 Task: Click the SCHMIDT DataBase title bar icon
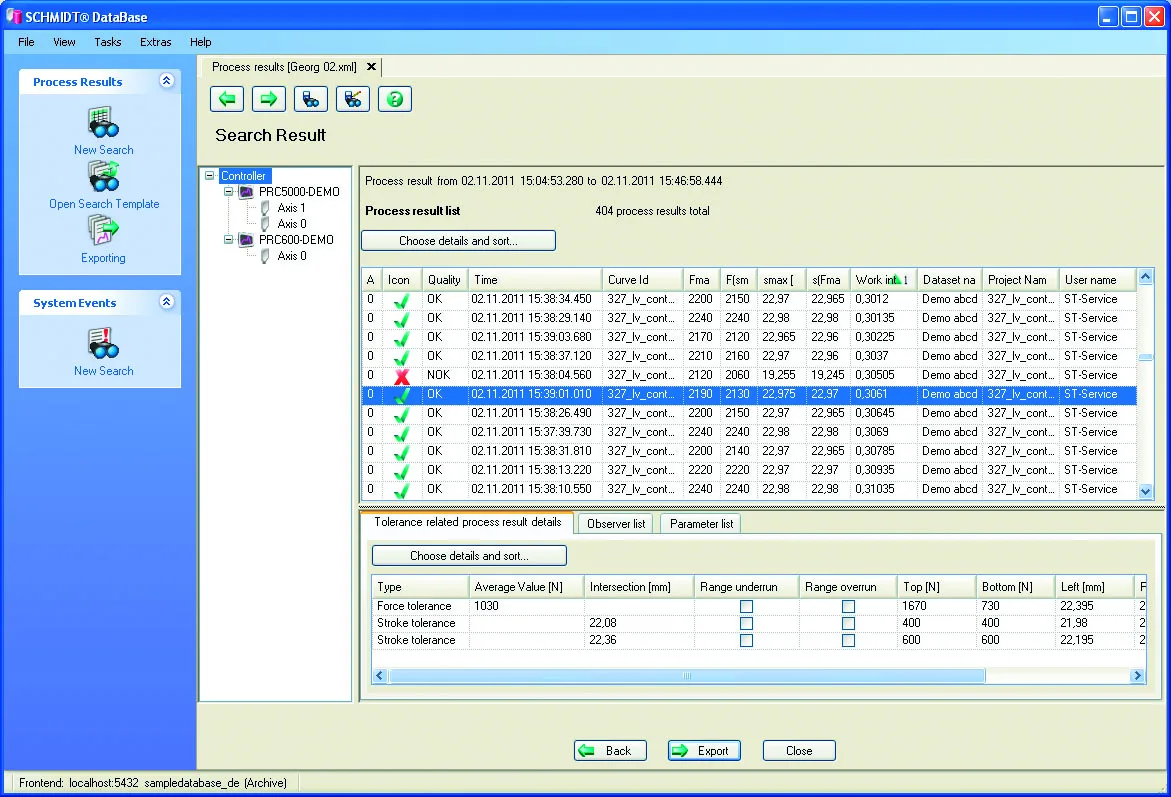coord(13,16)
